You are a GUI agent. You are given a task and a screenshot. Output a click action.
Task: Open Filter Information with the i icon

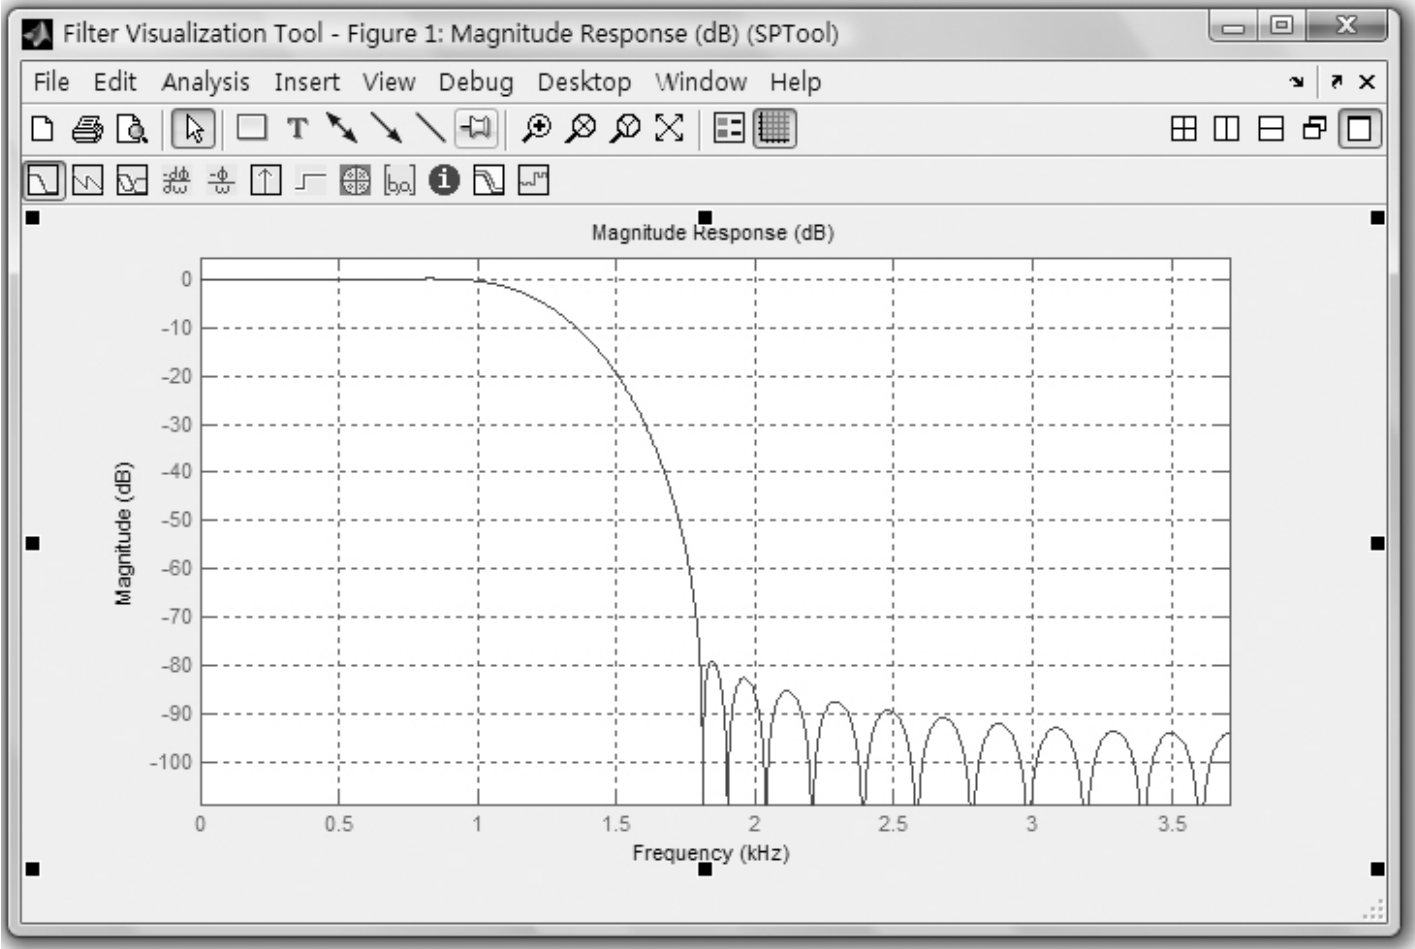click(x=444, y=181)
